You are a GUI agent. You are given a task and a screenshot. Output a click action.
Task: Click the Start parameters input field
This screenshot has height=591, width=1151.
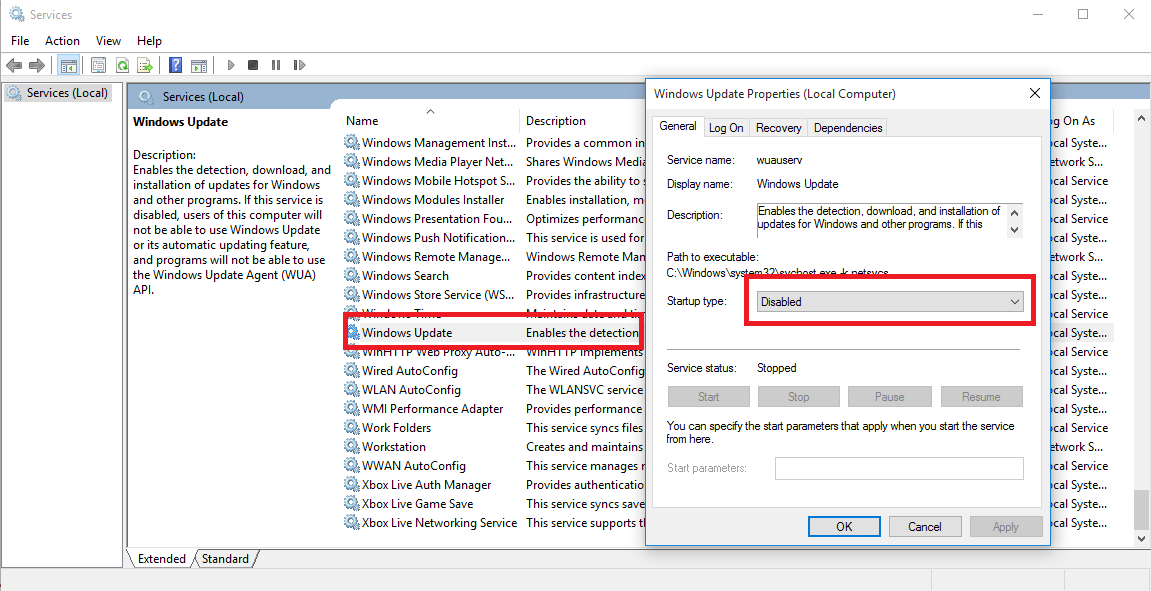tap(899, 468)
